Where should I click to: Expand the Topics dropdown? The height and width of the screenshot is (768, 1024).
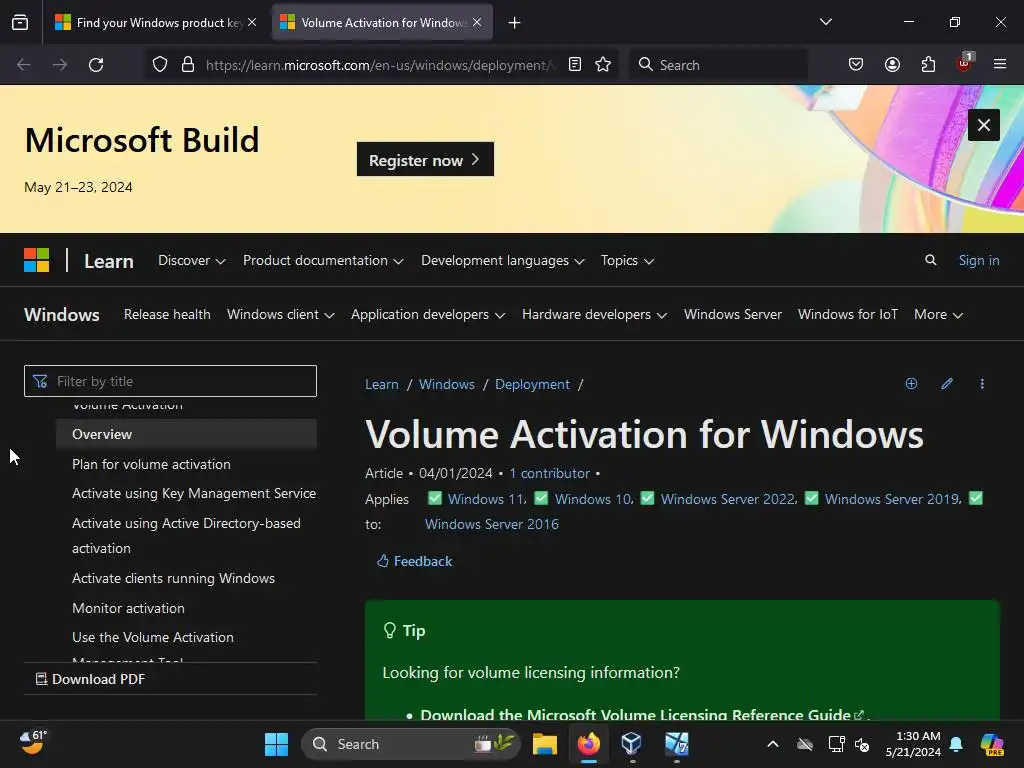tap(627, 261)
